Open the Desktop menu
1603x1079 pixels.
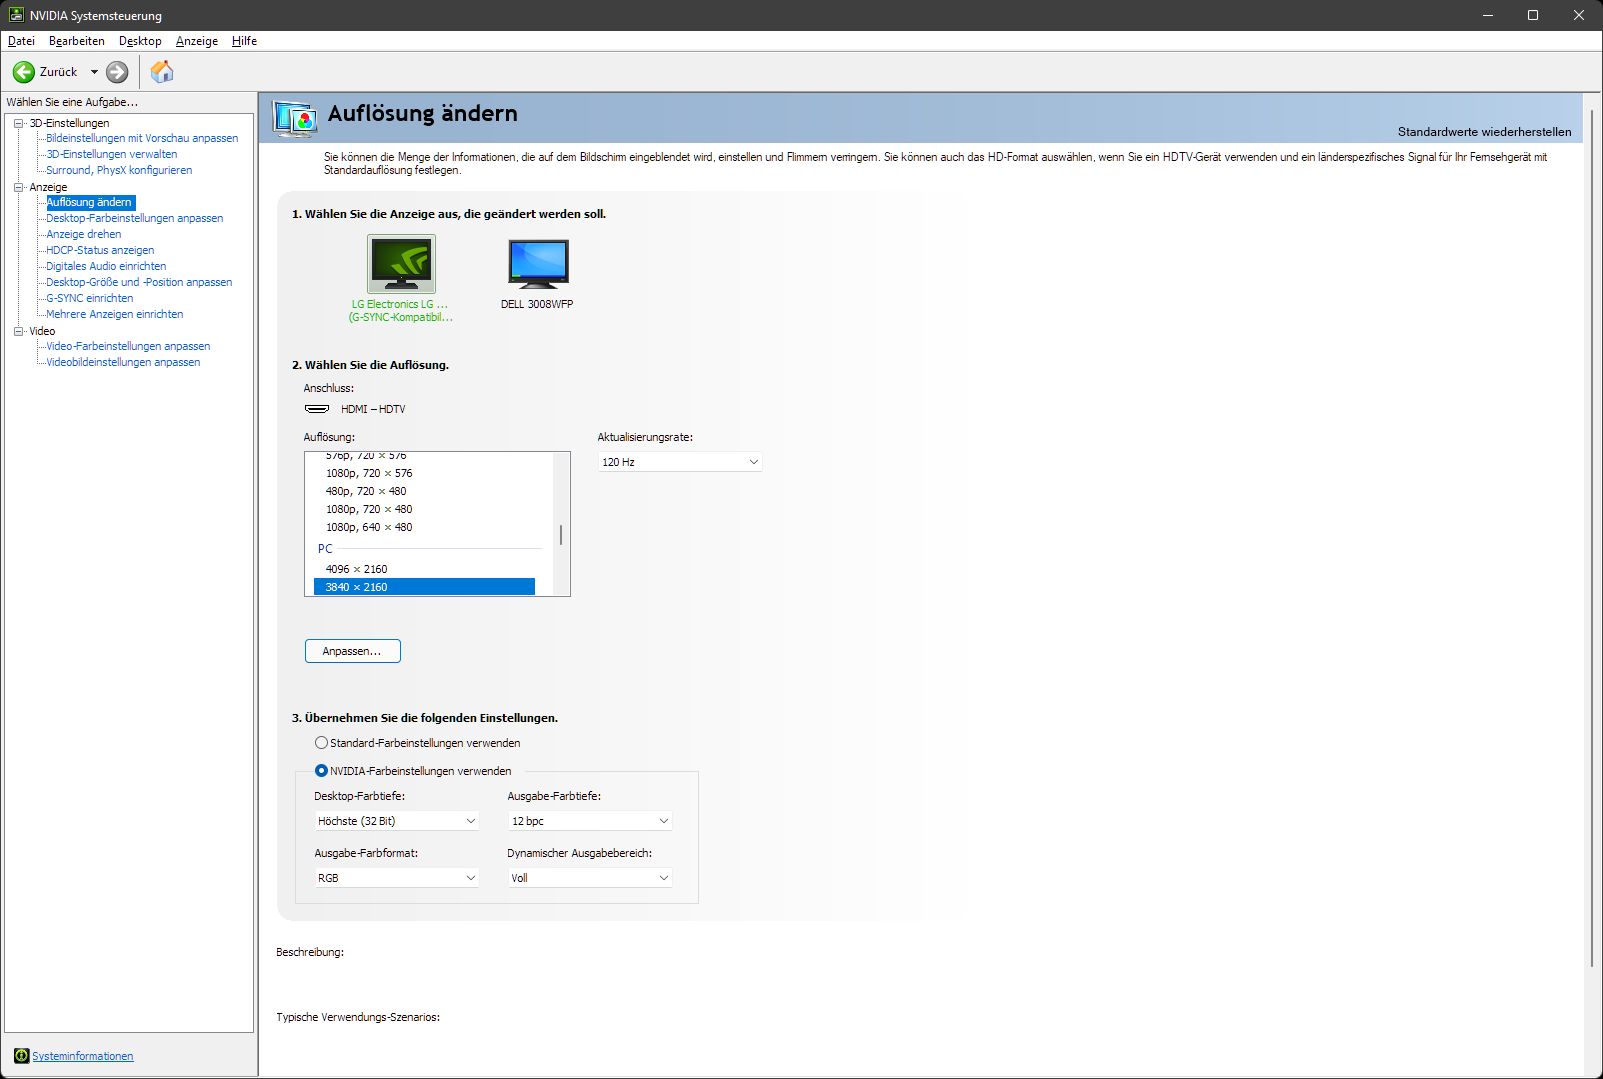coord(140,41)
